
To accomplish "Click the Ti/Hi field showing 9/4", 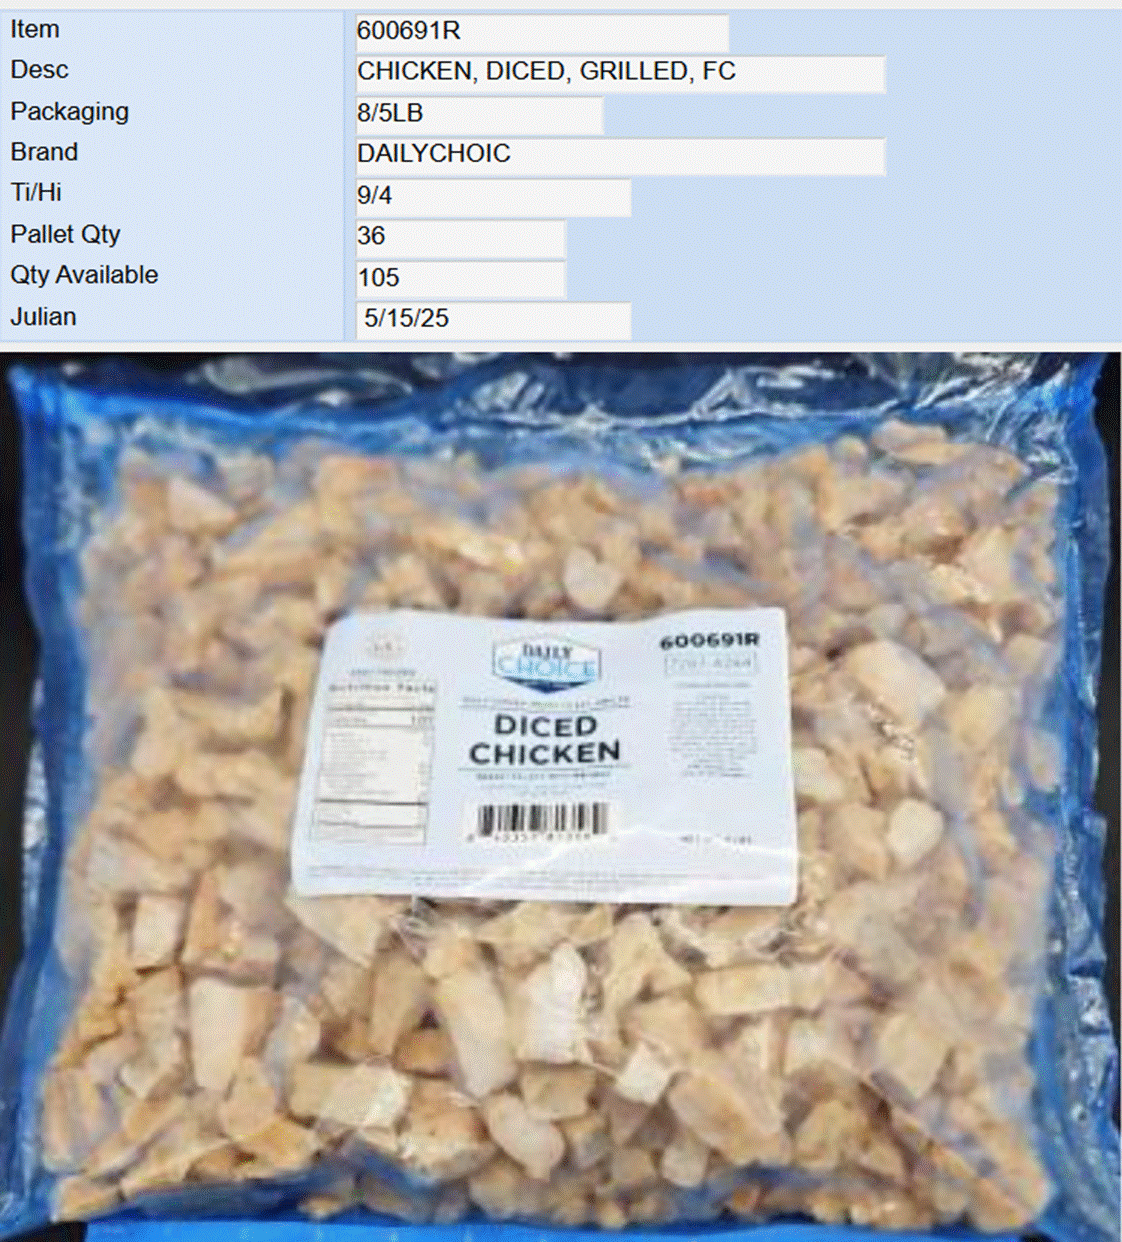I will pos(492,196).
